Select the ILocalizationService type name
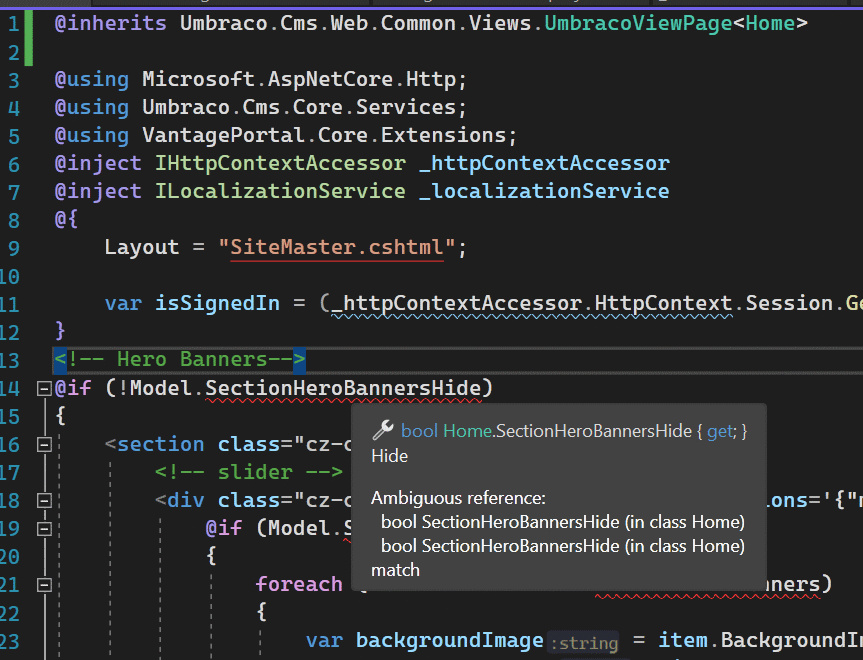 (x=280, y=191)
